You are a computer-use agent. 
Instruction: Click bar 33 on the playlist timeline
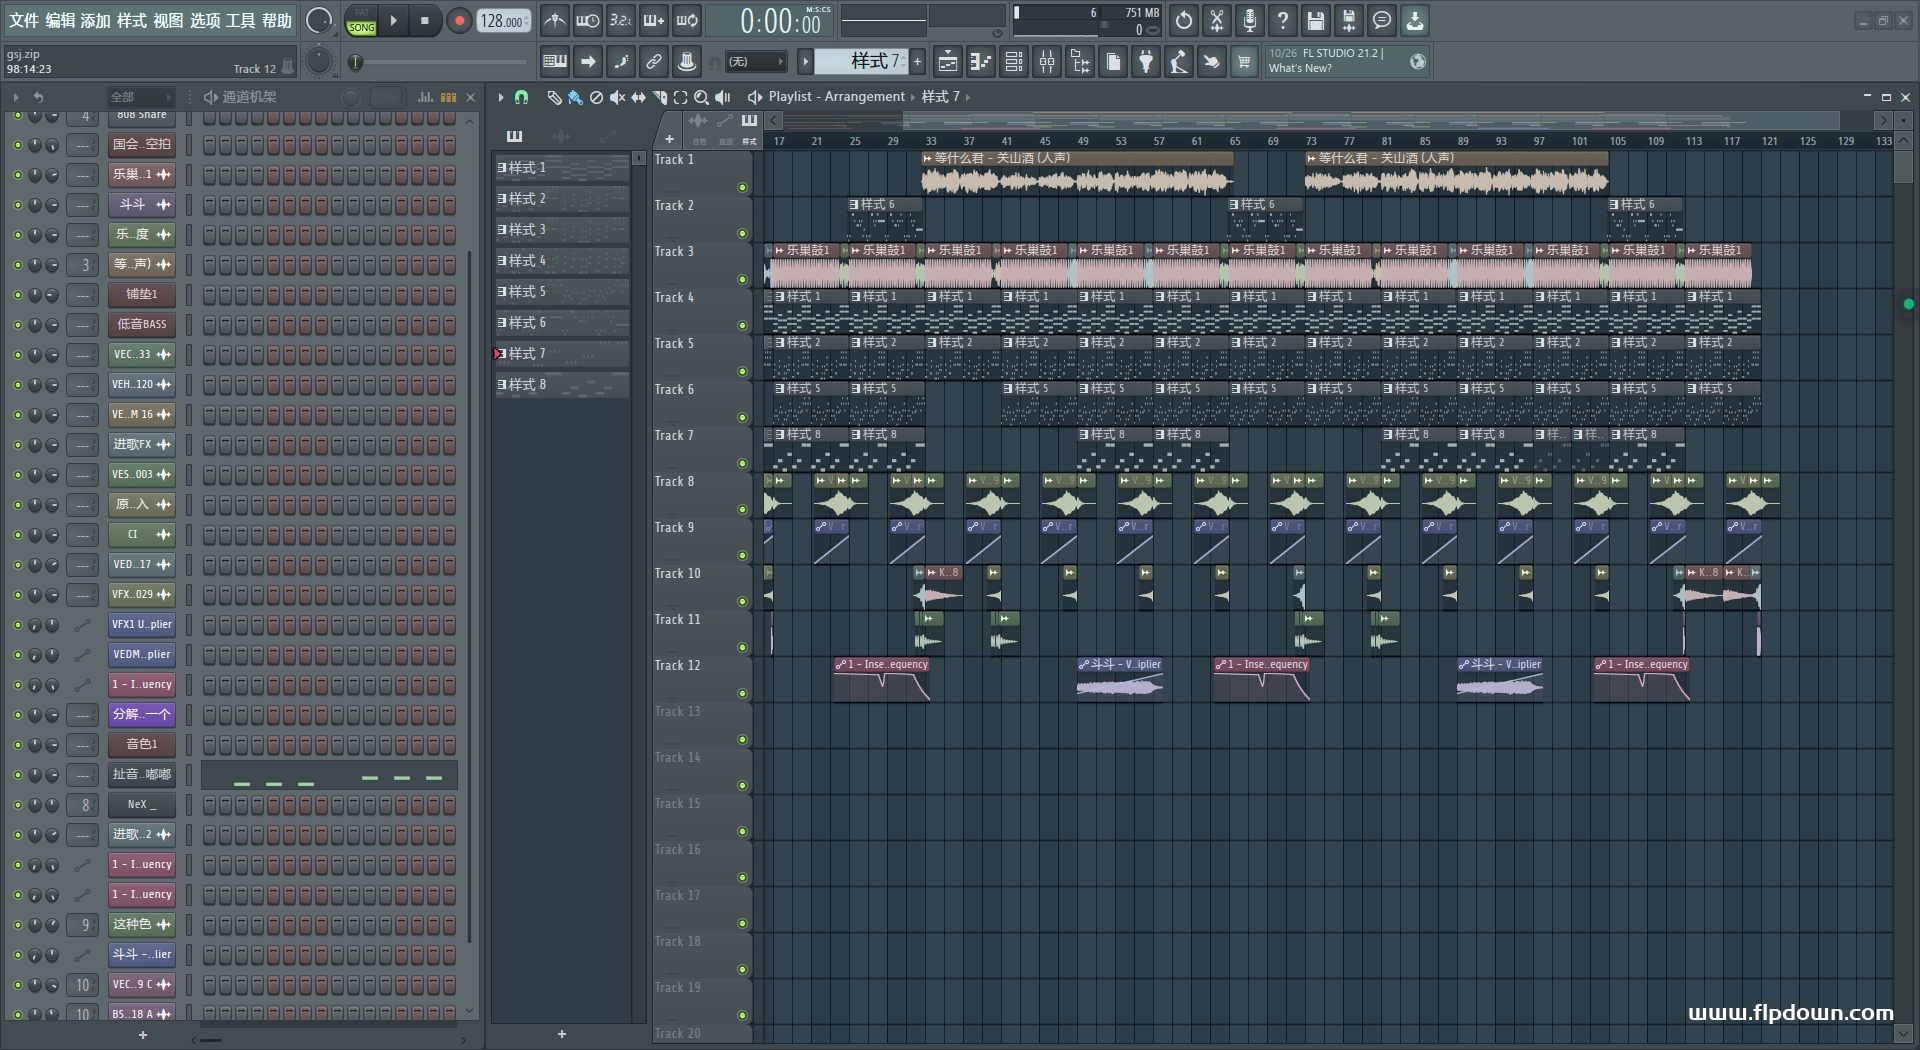pos(931,141)
